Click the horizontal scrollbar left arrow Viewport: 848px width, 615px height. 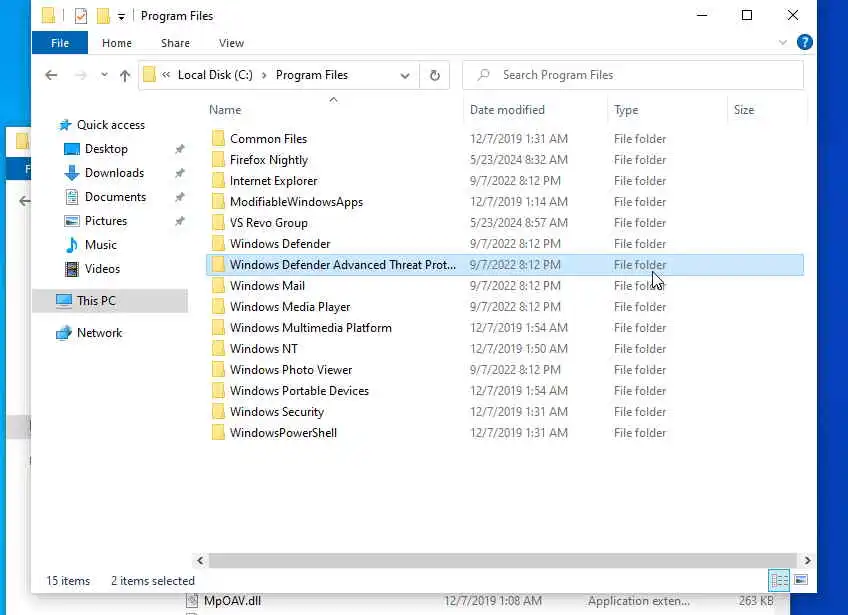coord(200,560)
